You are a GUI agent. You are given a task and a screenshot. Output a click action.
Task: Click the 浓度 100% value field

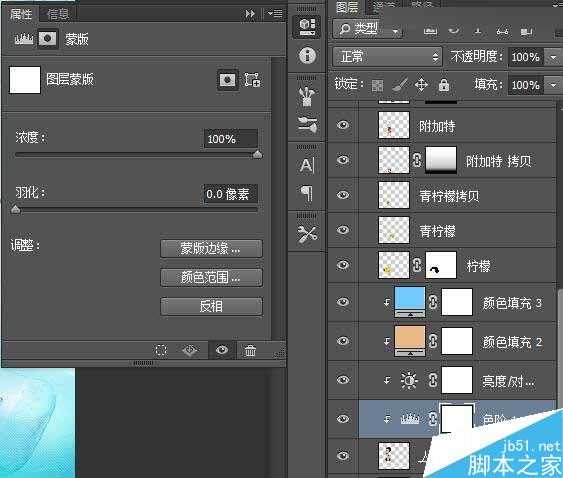point(231,139)
